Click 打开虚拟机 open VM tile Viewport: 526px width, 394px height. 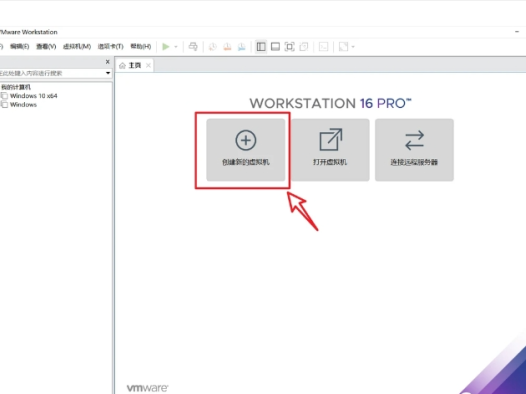(330, 150)
